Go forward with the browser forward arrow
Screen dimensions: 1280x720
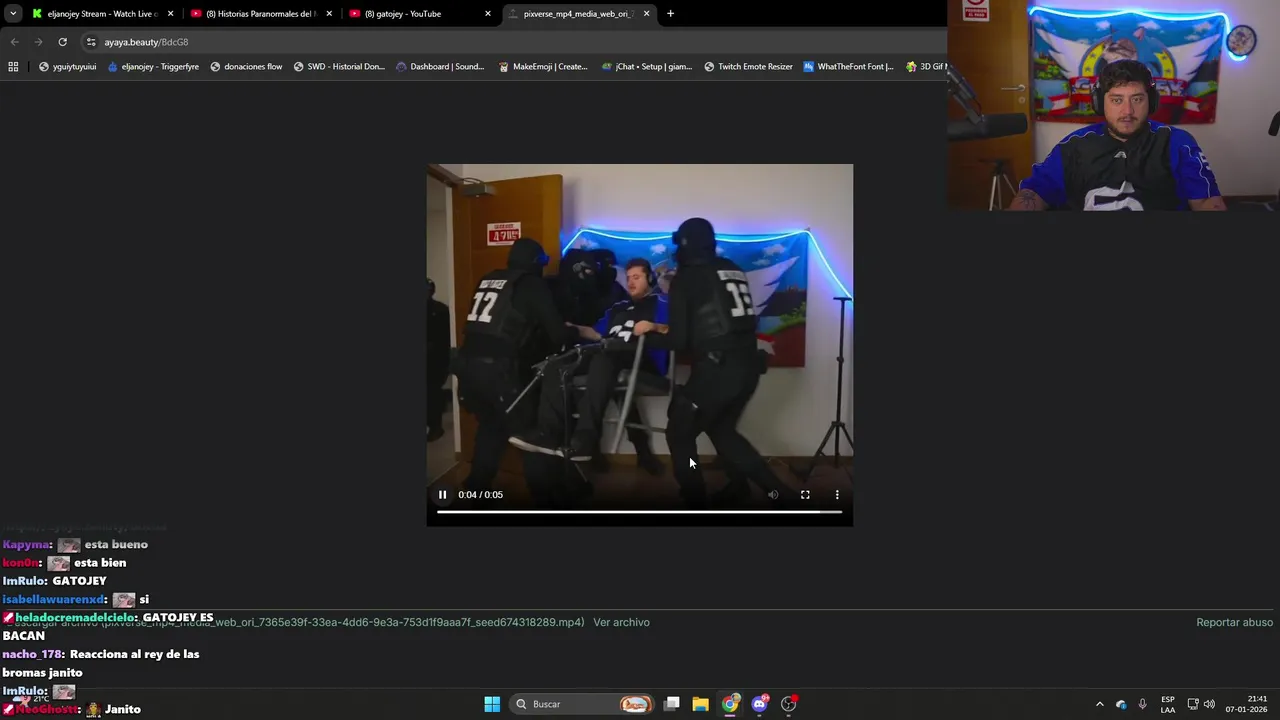(38, 42)
